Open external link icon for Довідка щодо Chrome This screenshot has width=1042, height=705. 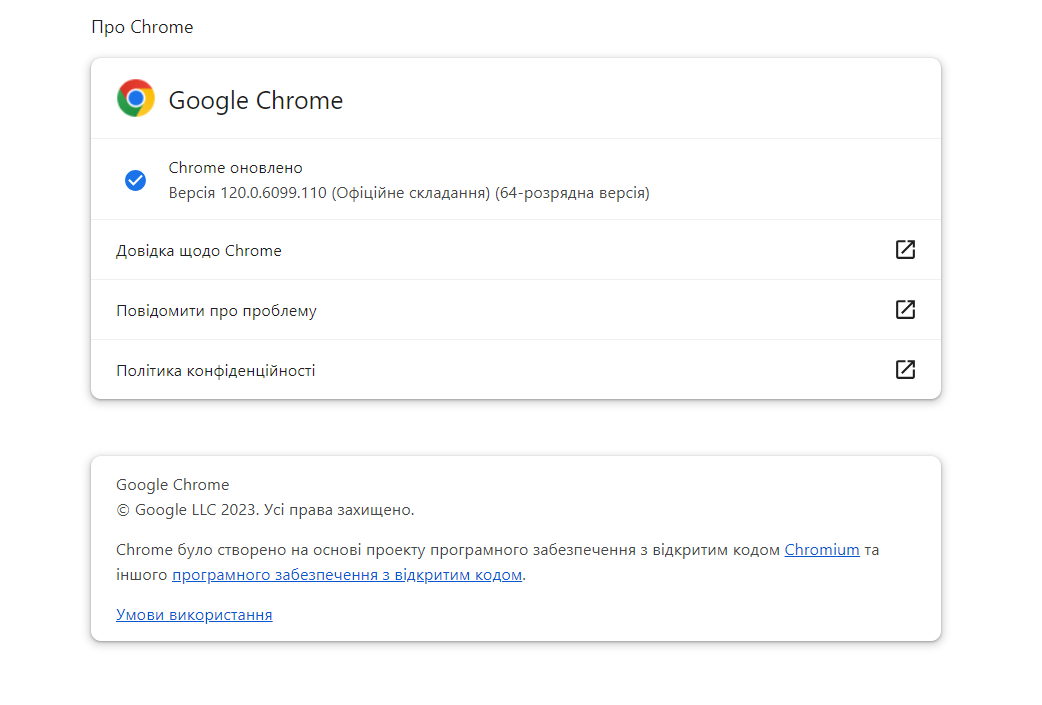click(905, 250)
